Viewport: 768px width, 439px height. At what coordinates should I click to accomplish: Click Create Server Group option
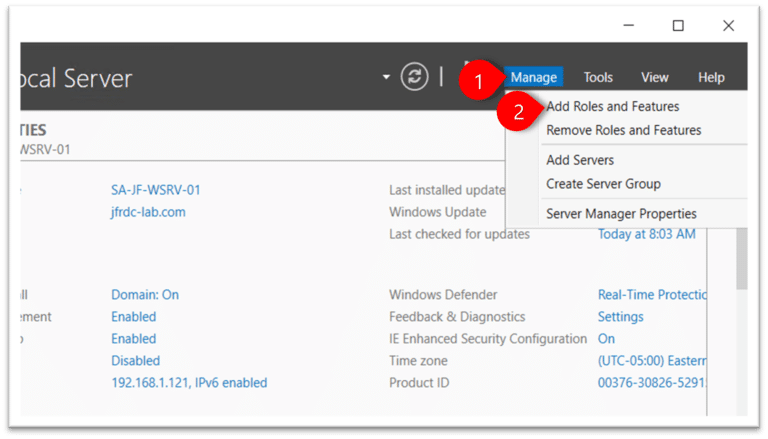pos(603,184)
